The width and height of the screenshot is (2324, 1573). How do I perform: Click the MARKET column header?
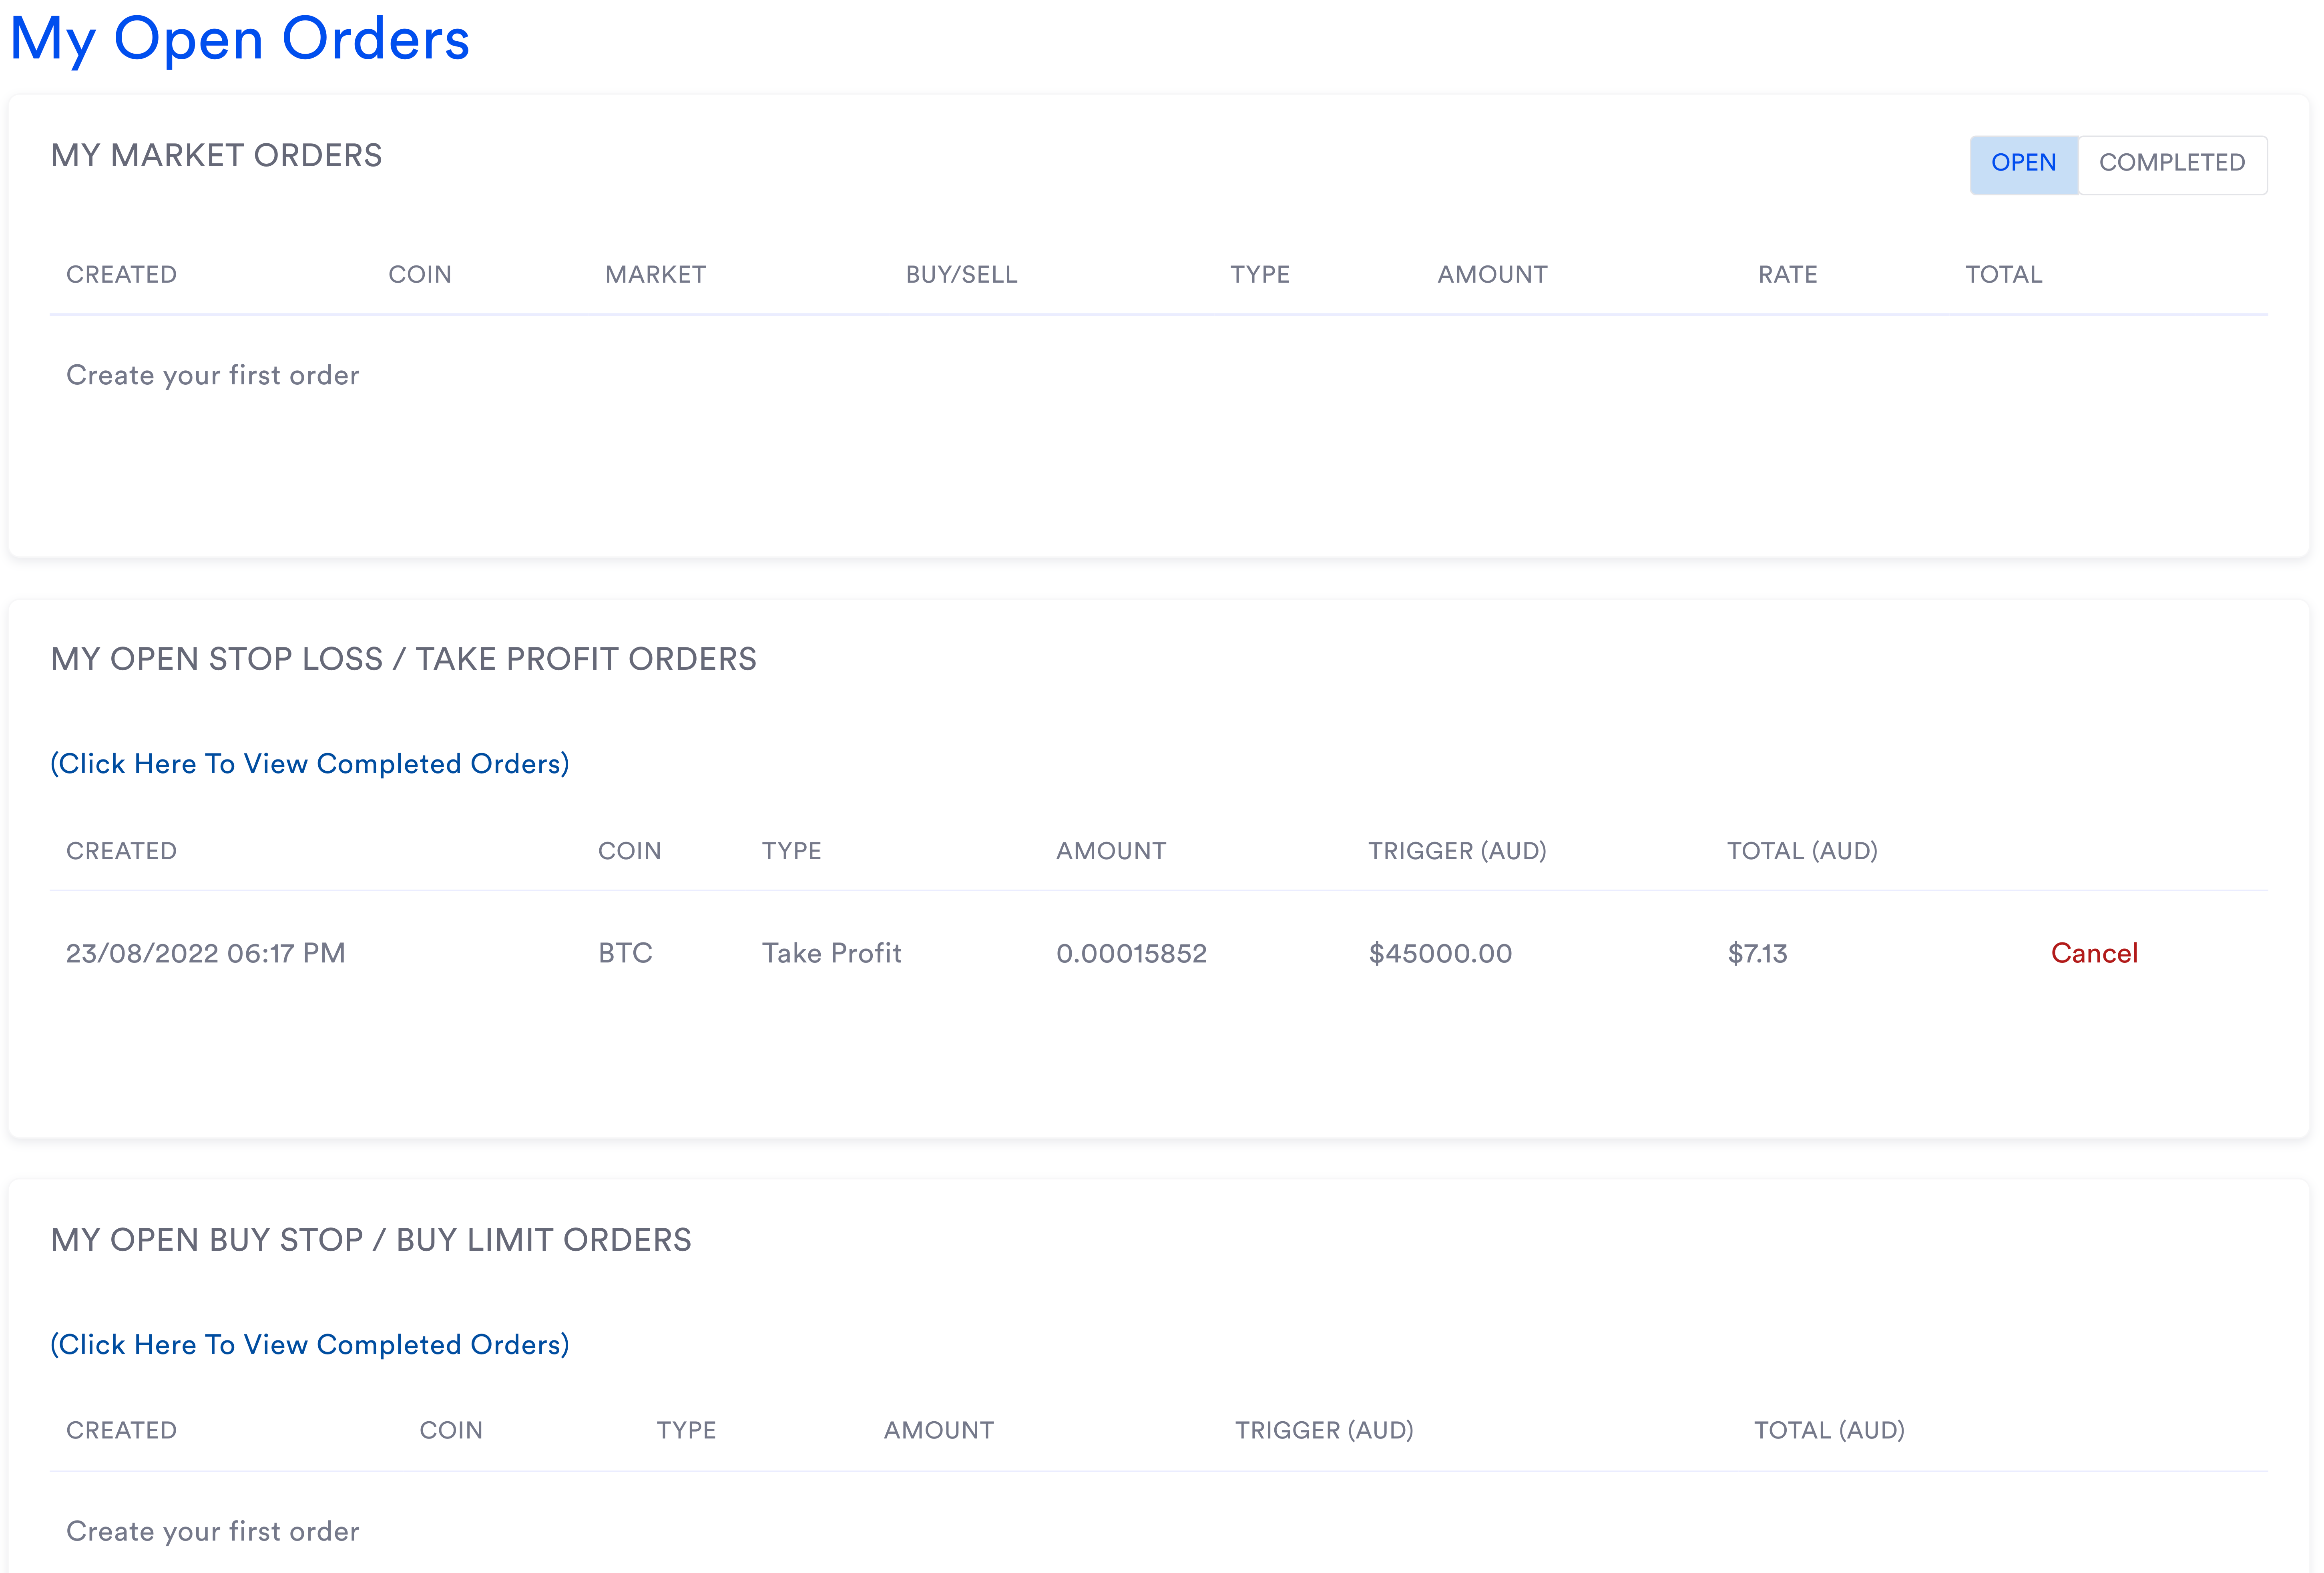(x=656, y=275)
